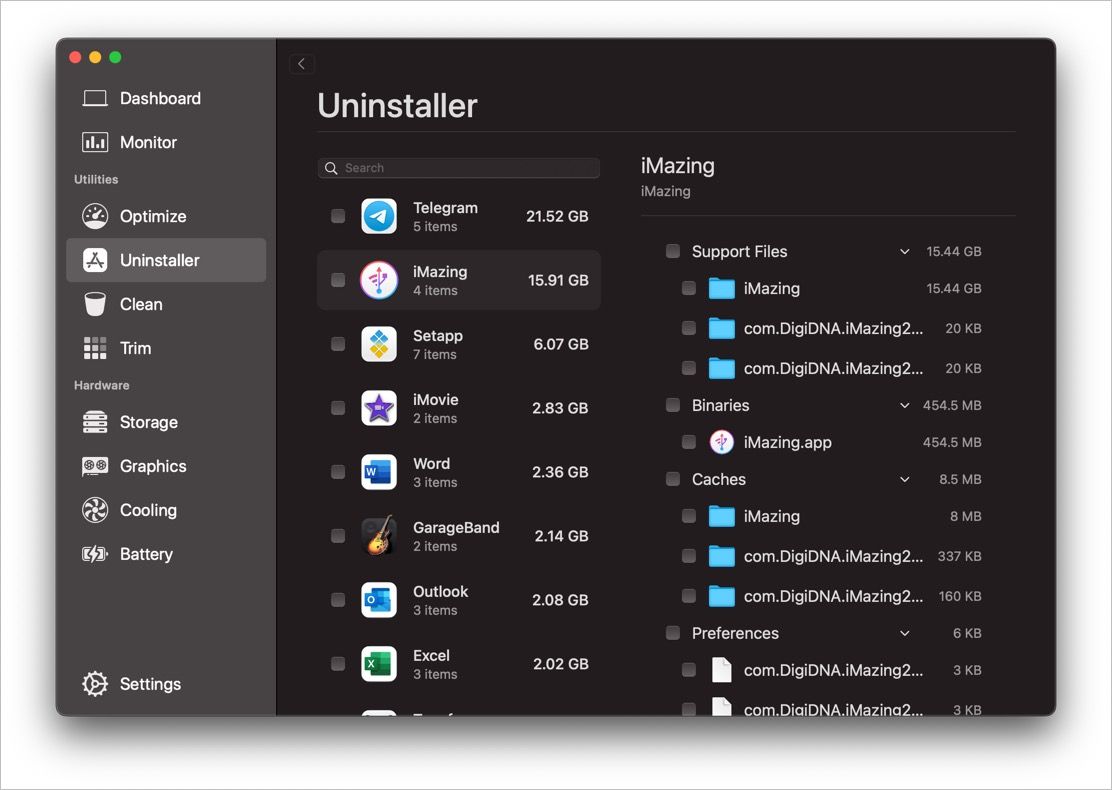Check the Support Files group checkbox

tap(673, 251)
